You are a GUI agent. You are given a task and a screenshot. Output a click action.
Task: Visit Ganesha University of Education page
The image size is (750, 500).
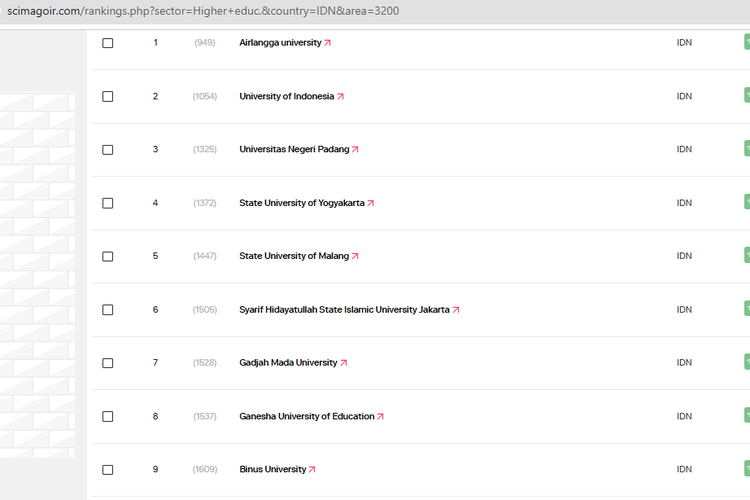[x=307, y=416]
